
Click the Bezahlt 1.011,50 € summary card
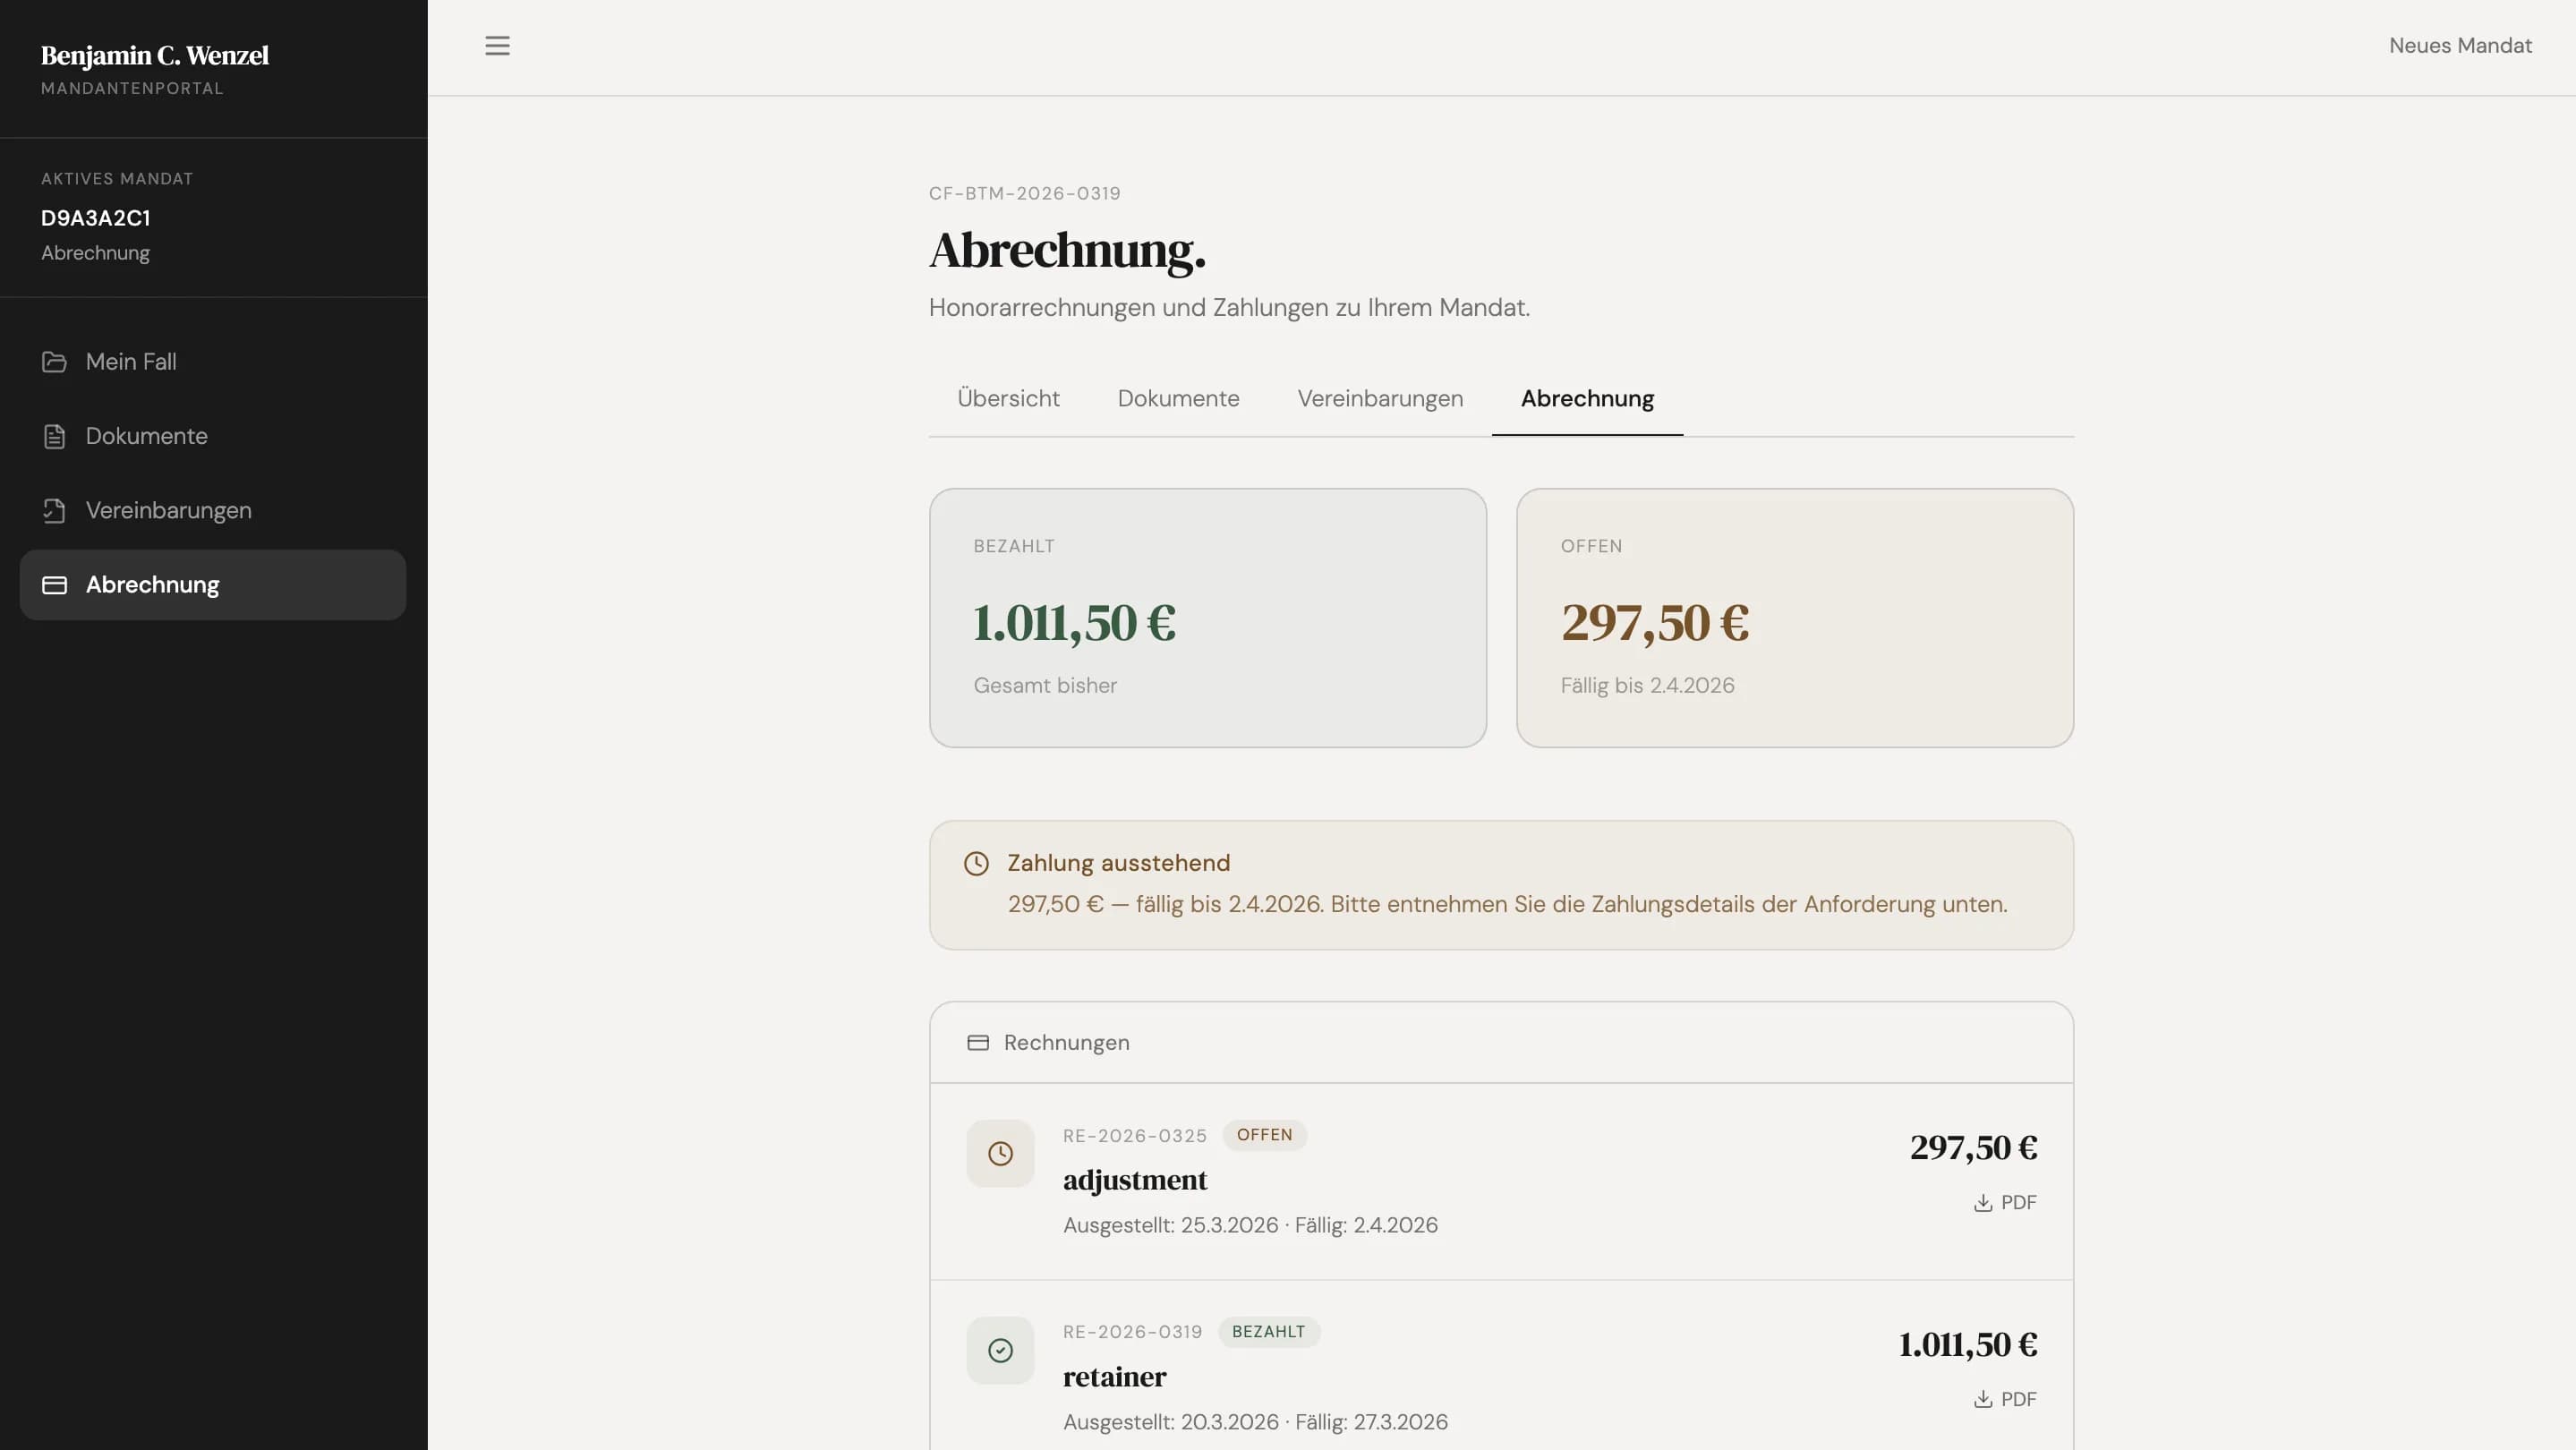coord(1207,617)
